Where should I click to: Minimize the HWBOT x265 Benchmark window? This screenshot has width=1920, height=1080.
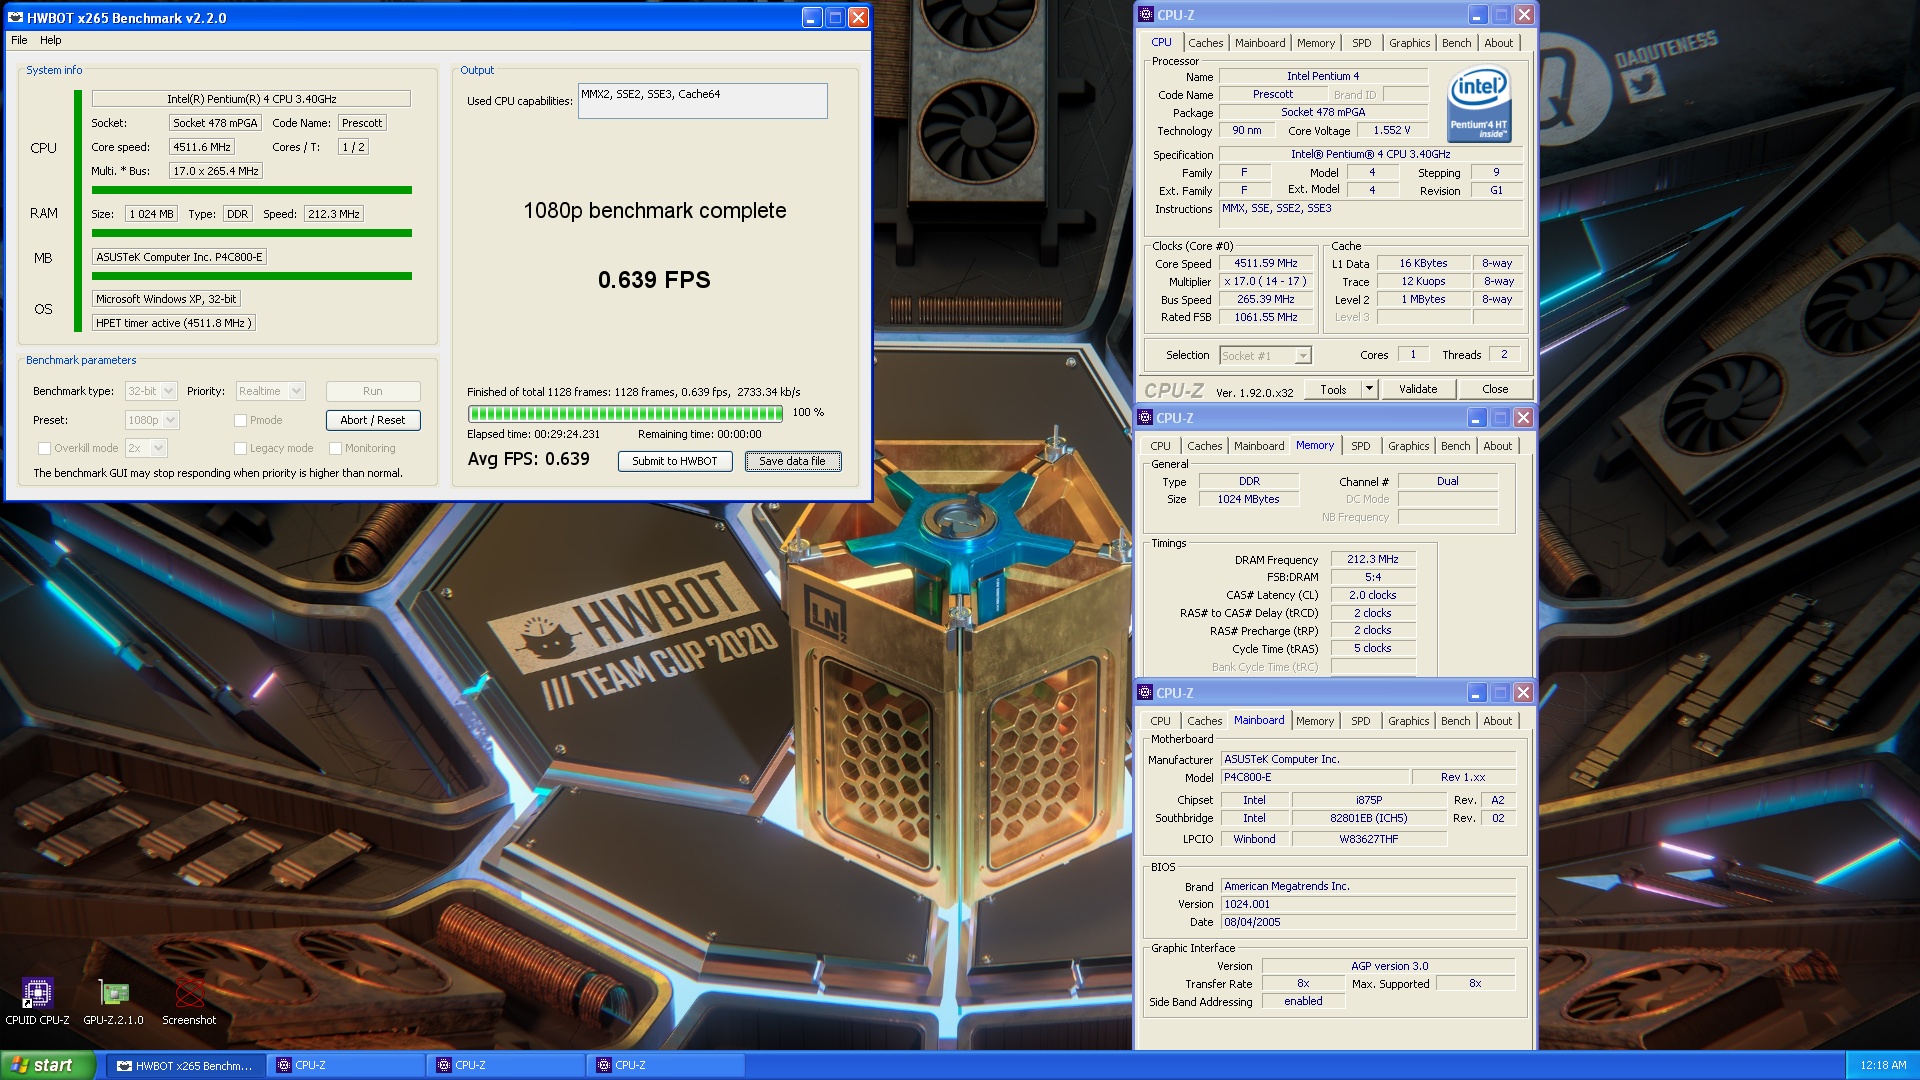coord(812,17)
